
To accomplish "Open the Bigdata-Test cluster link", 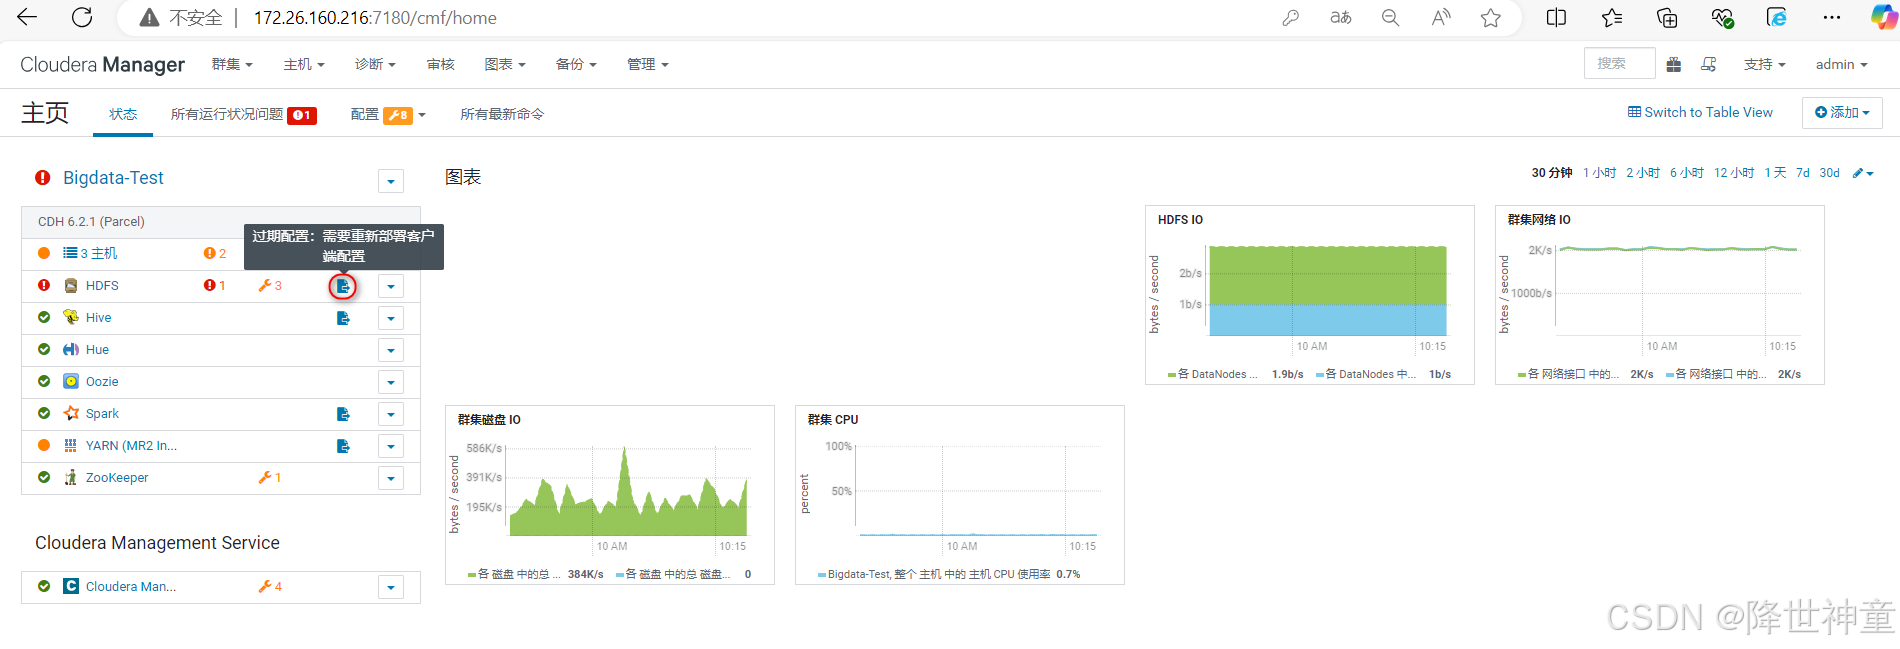I will point(113,178).
